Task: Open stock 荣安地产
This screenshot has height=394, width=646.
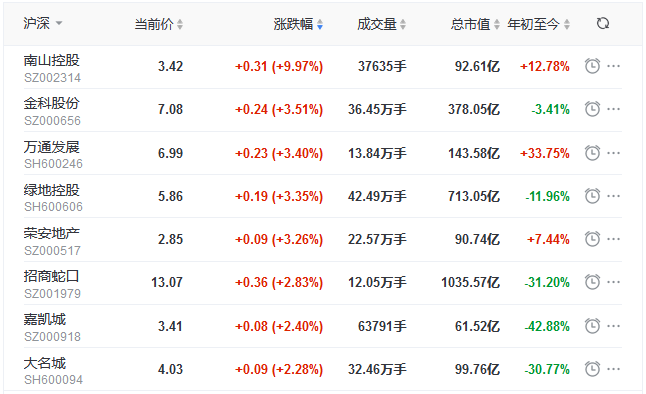Action: [x=51, y=233]
